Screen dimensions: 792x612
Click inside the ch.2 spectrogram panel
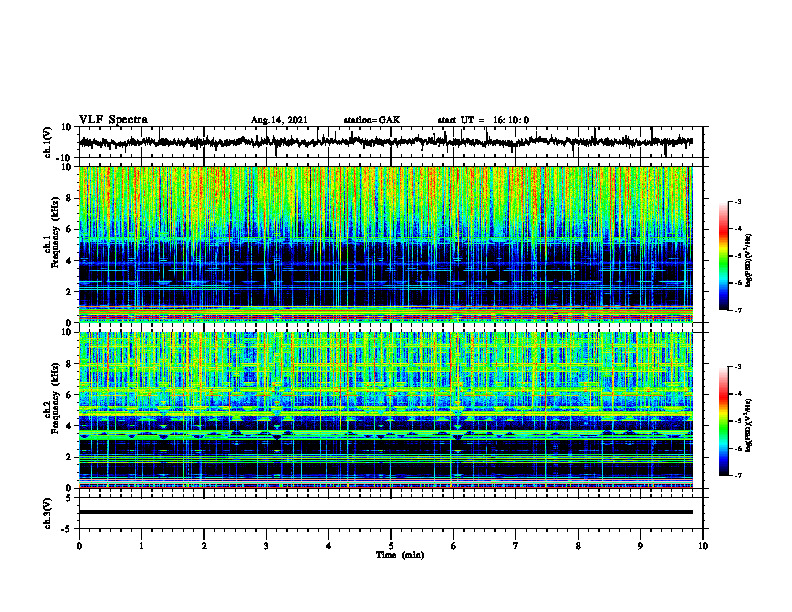pyautogui.click(x=385, y=410)
